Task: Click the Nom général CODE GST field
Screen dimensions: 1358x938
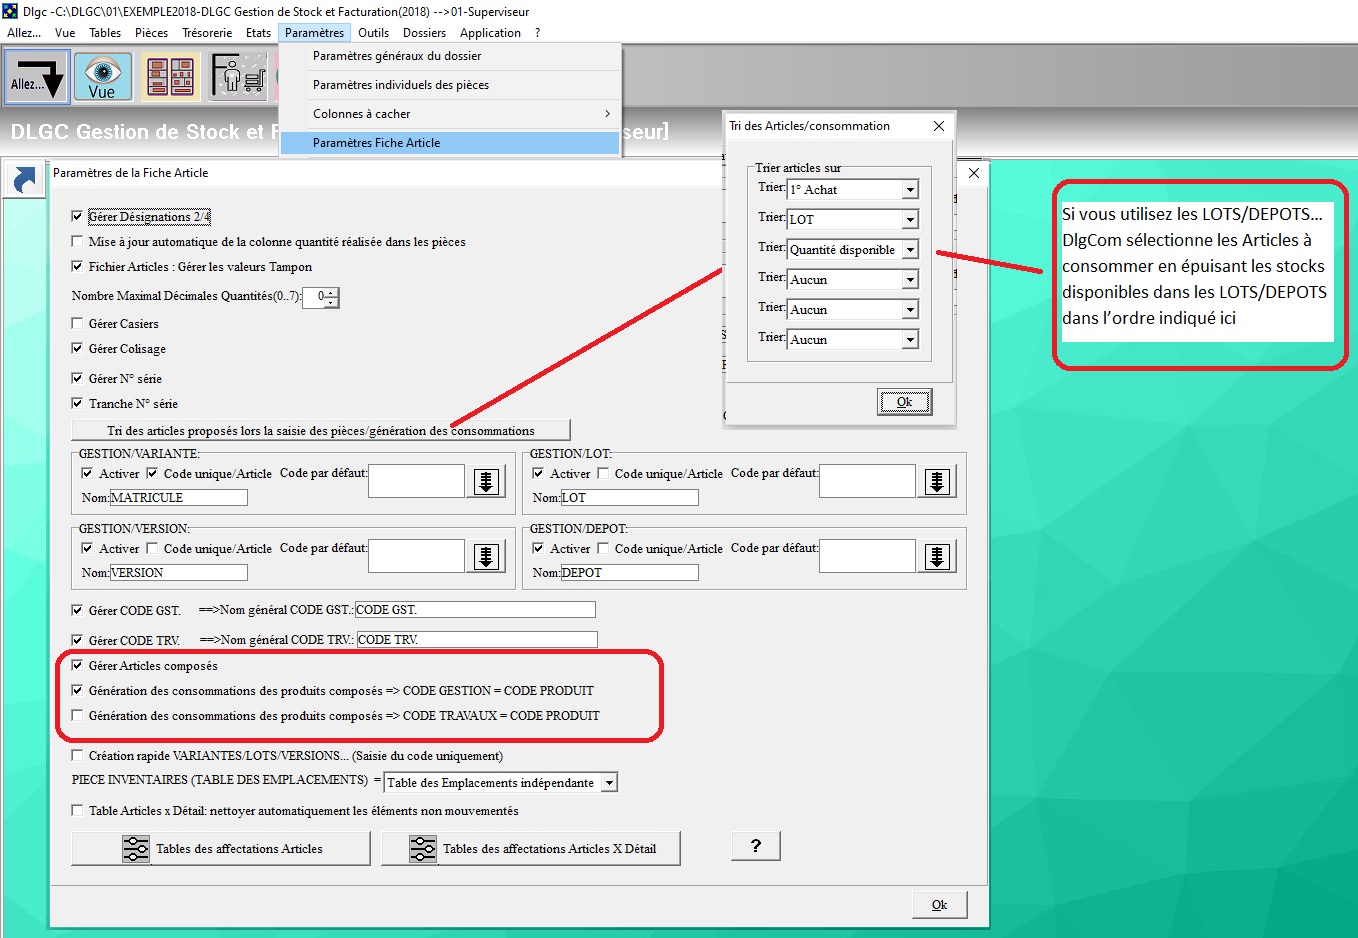Action: (475, 609)
